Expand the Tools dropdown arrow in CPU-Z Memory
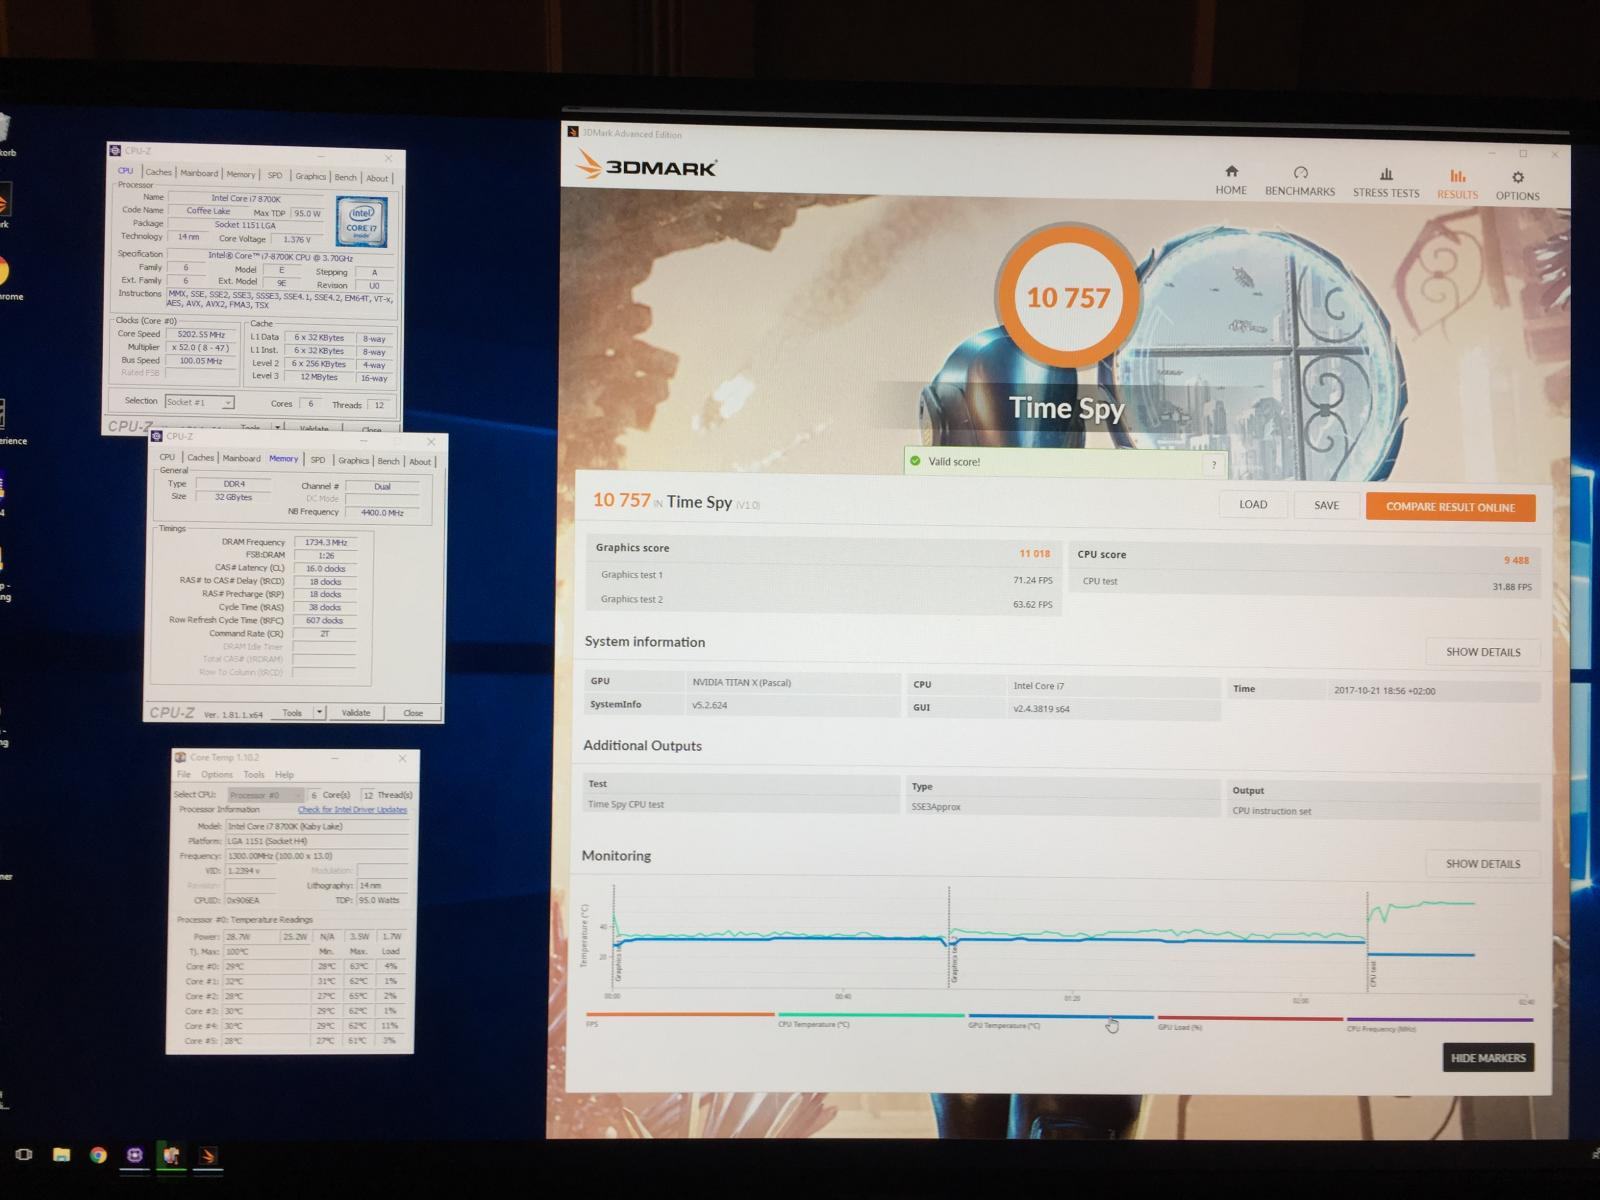The image size is (1600, 1200). [x=319, y=713]
